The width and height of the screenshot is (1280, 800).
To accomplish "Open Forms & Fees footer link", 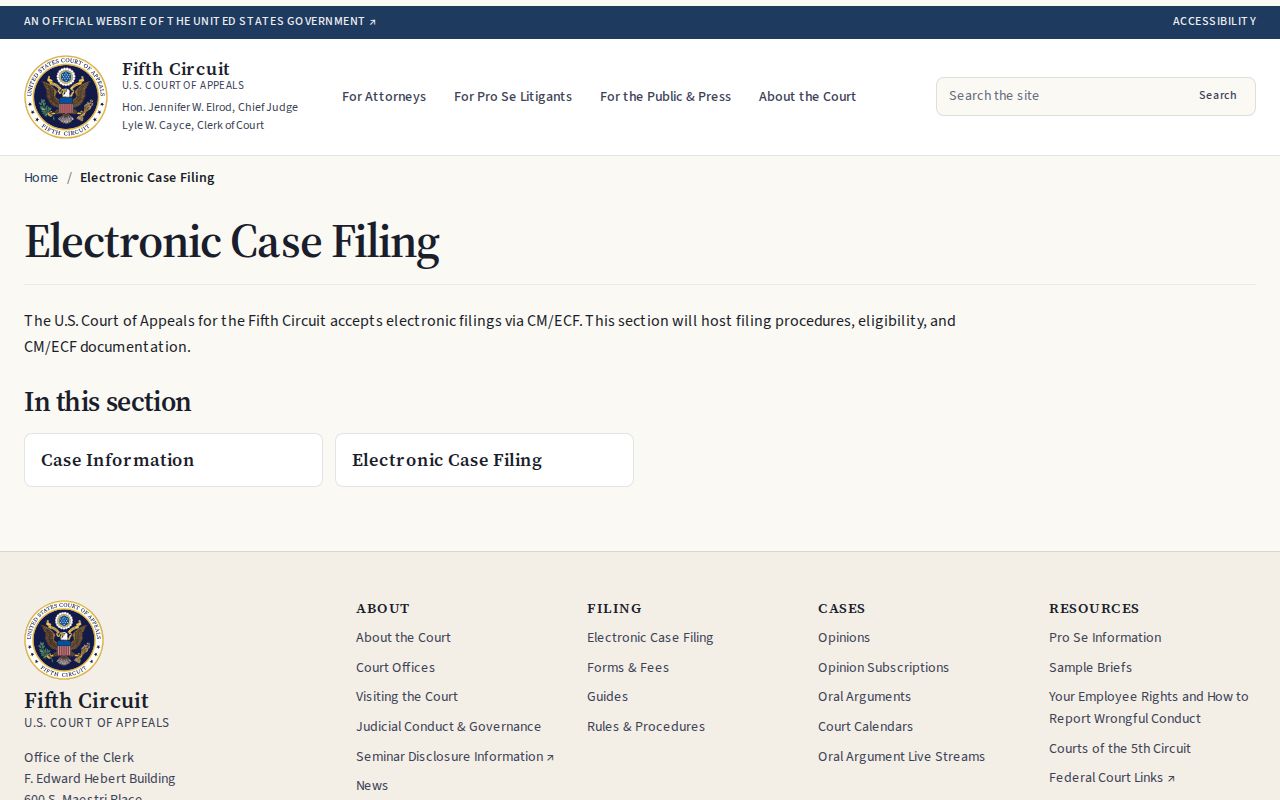I will [x=628, y=667].
